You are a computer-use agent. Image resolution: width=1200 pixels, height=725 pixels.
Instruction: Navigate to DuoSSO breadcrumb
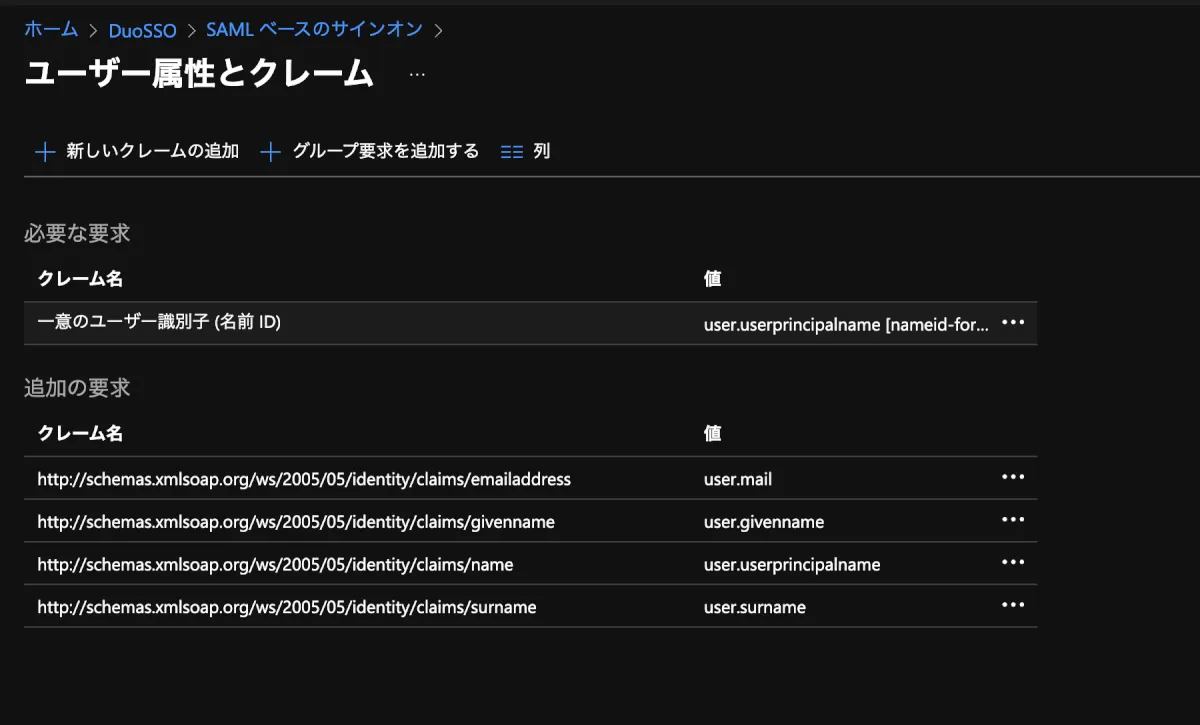click(x=142, y=30)
